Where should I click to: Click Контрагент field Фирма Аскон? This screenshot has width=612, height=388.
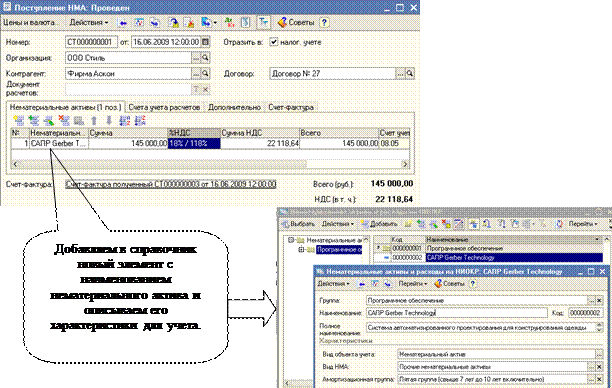coord(128,73)
